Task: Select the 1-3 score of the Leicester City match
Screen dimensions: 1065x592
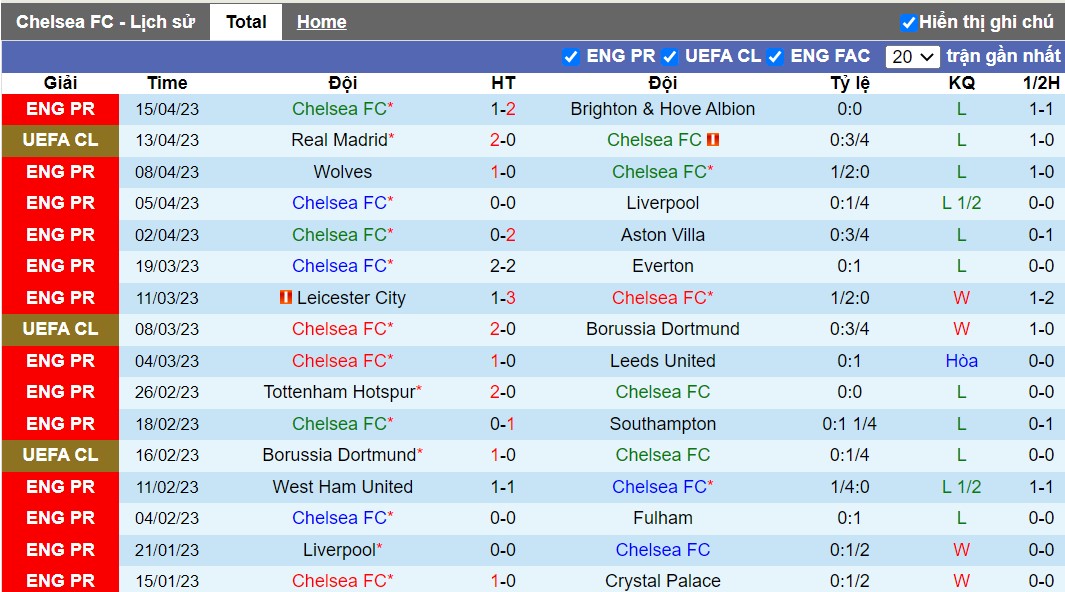Action: click(x=503, y=297)
